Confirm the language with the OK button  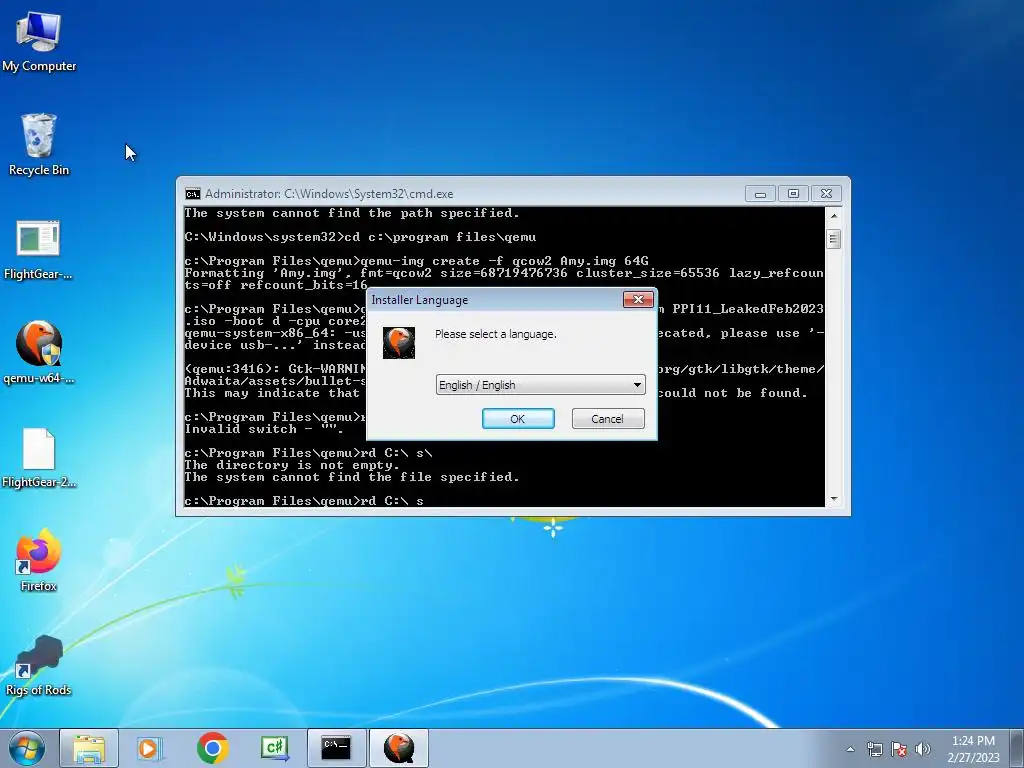tap(518, 419)
